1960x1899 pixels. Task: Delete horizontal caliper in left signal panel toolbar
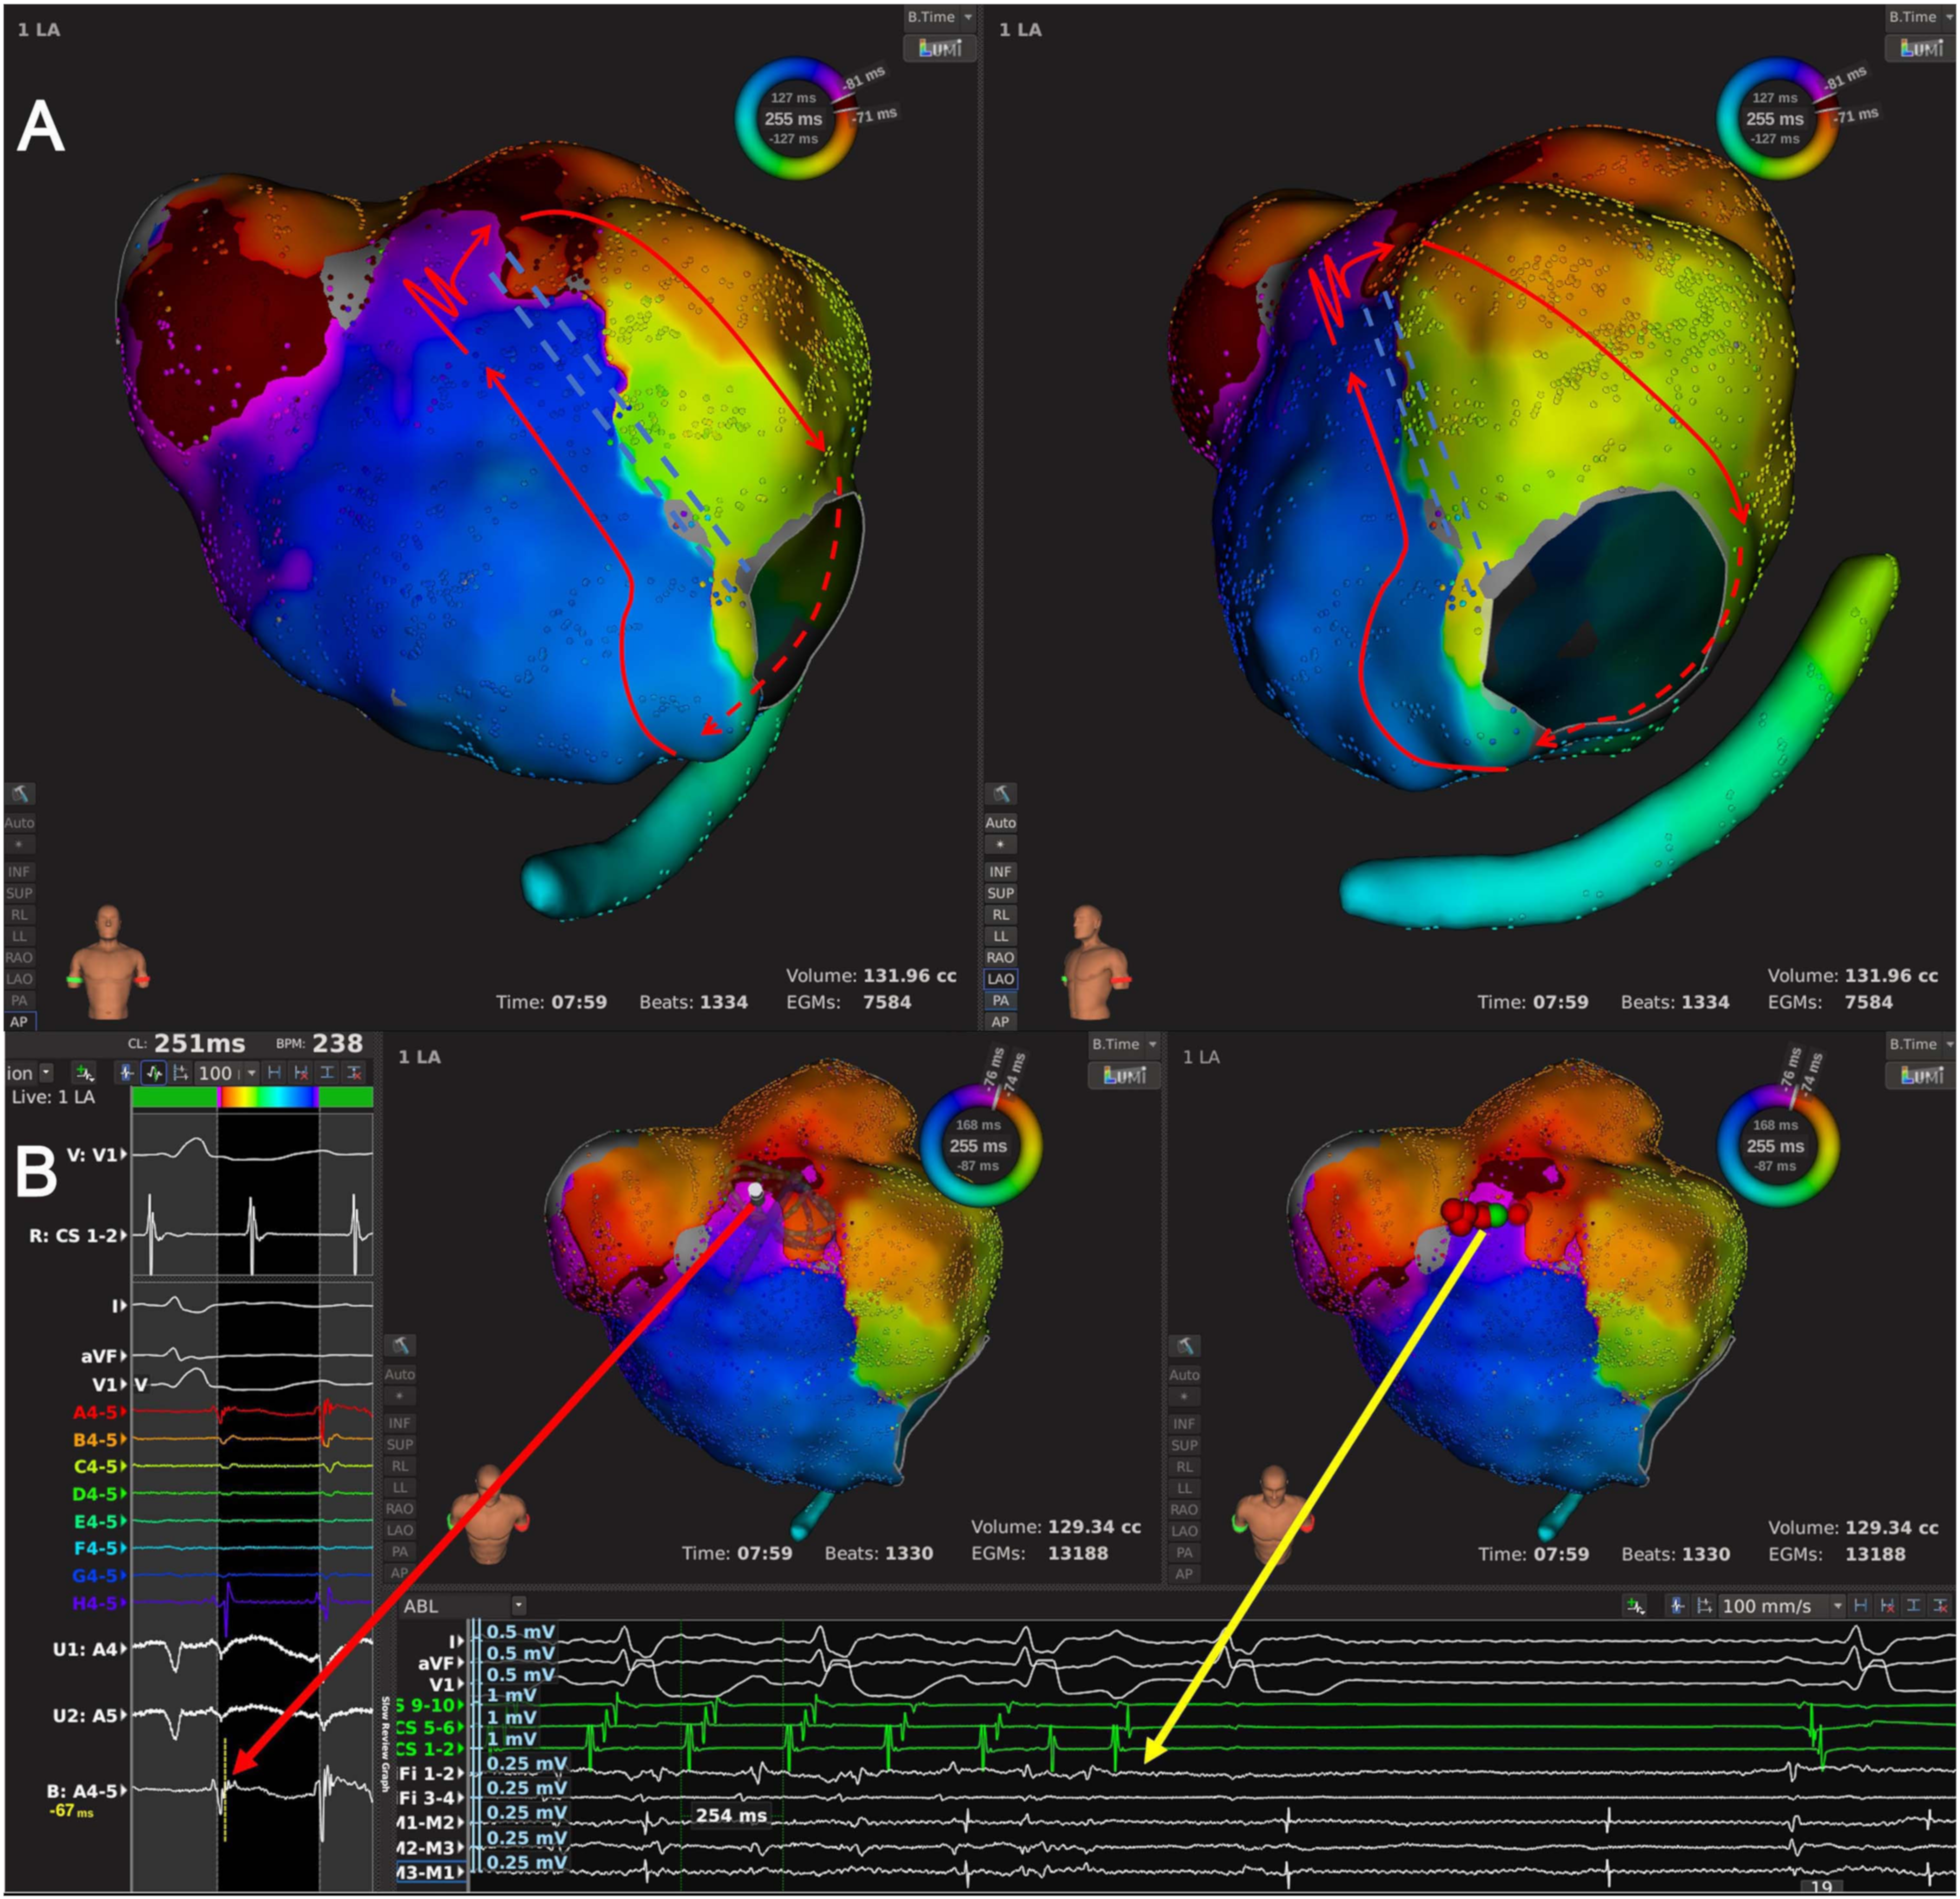[x=301, y=1073]
